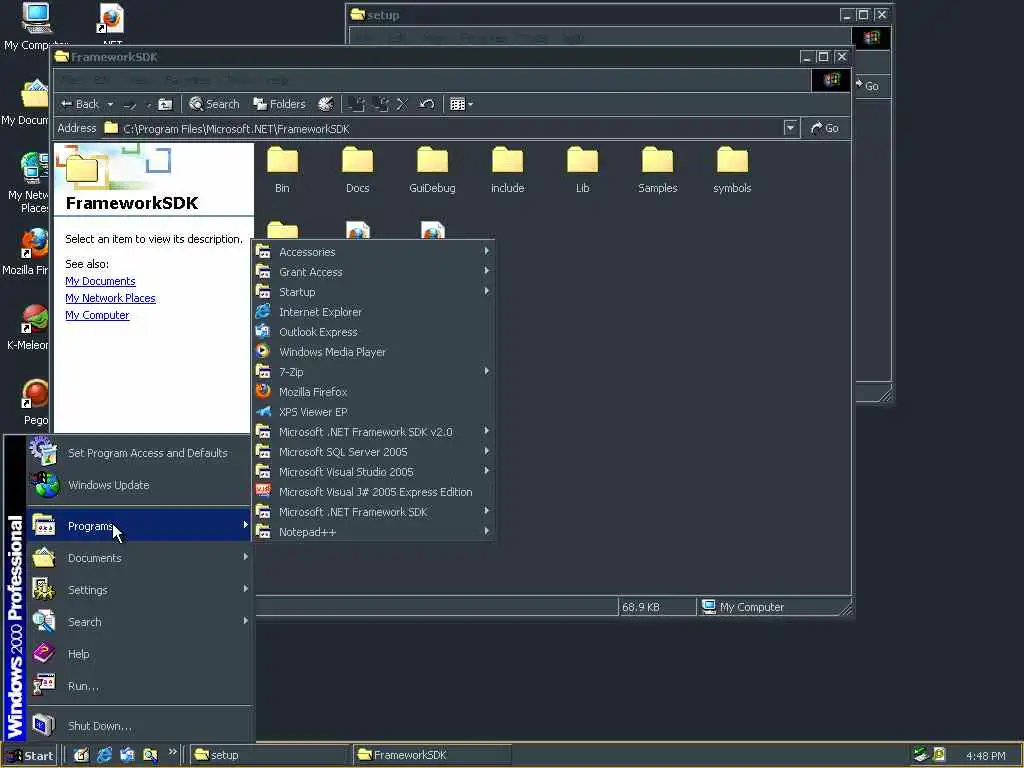1024x768 pixels.
Task: Select the Docs folder
Action: (x=357, y=170)
